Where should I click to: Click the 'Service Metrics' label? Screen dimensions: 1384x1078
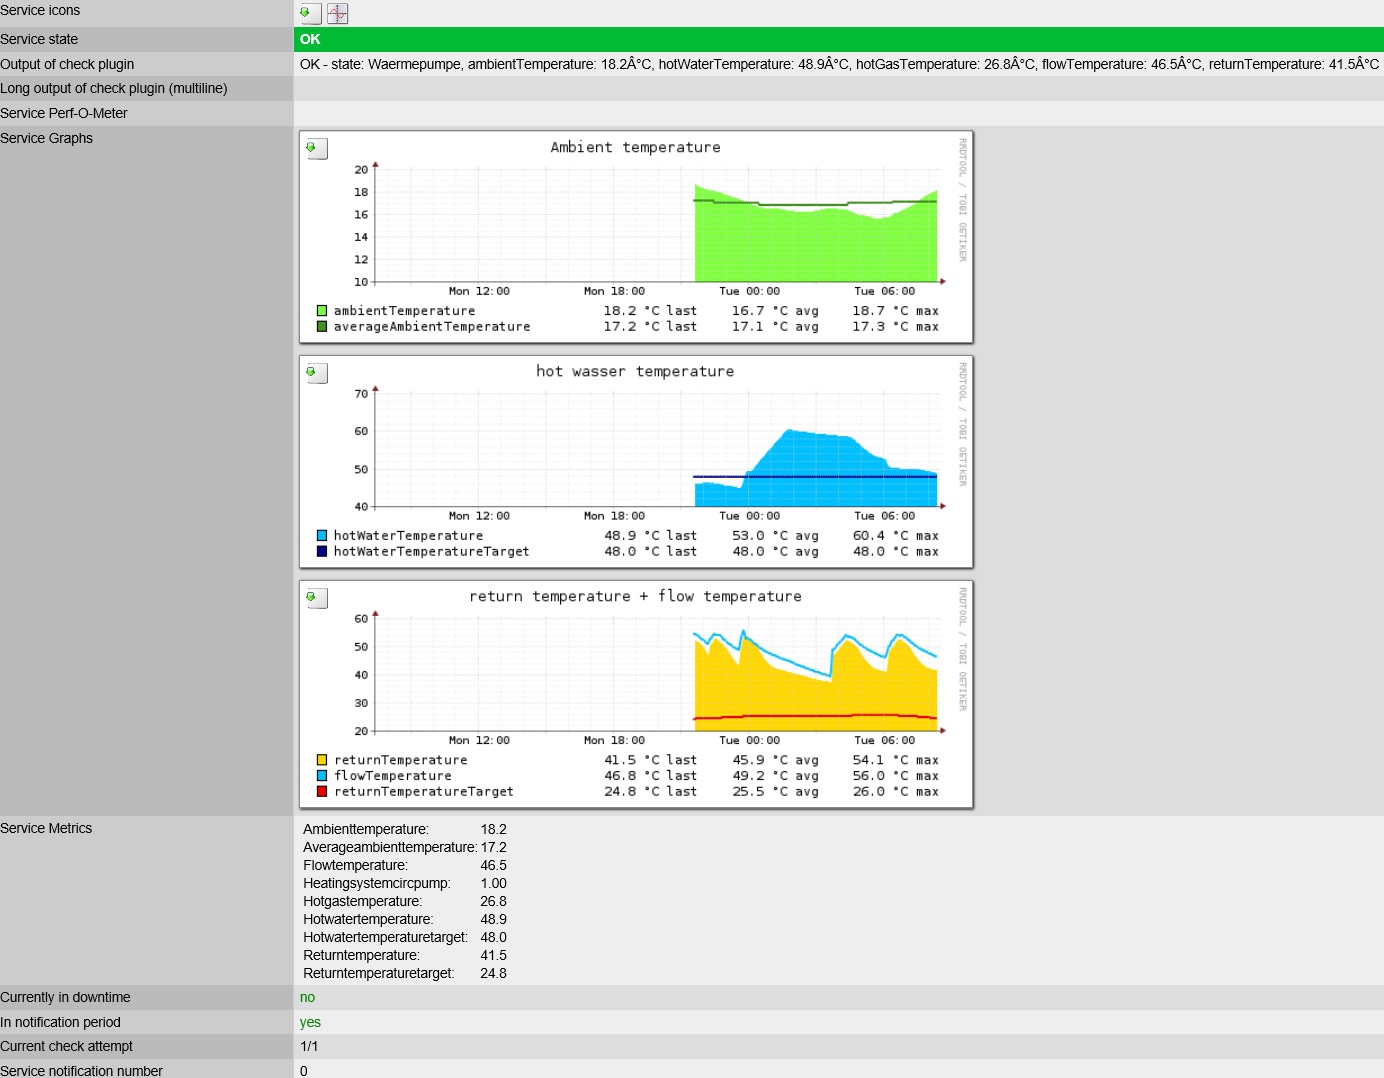[46, 828]
